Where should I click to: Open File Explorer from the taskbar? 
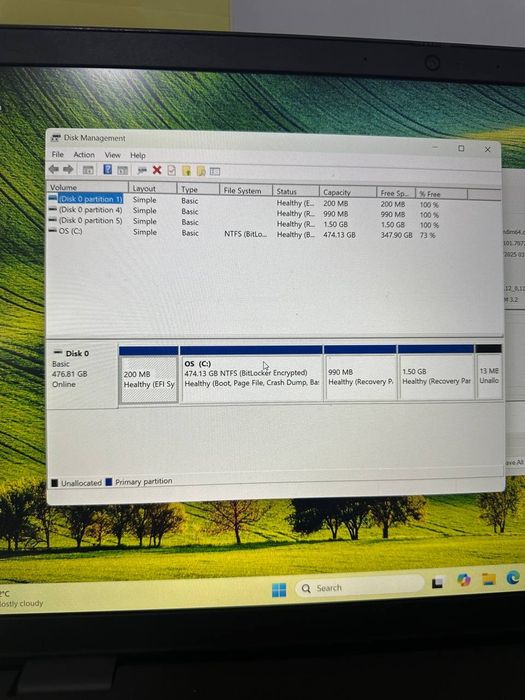[489, 579]
